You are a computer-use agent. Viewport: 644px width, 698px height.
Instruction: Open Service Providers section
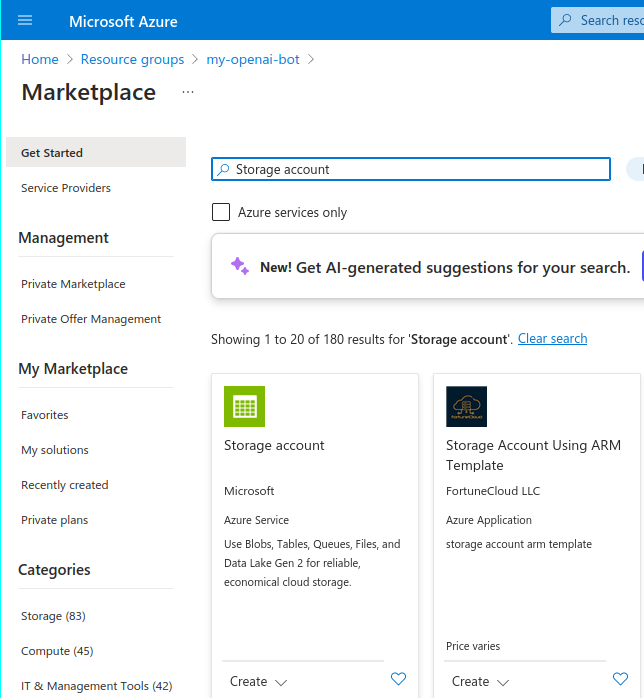tap(66, 188)
